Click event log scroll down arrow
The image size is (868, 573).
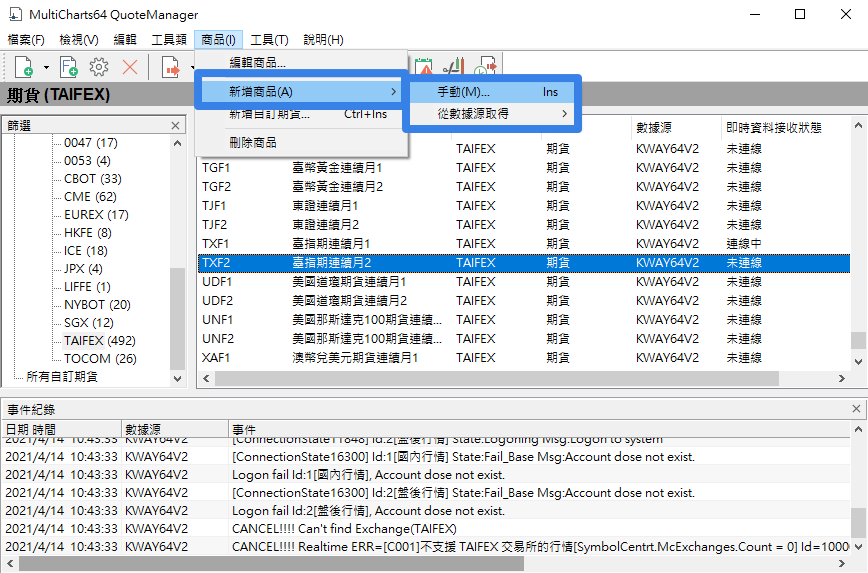pyautogui.click(x=858, y=547)
